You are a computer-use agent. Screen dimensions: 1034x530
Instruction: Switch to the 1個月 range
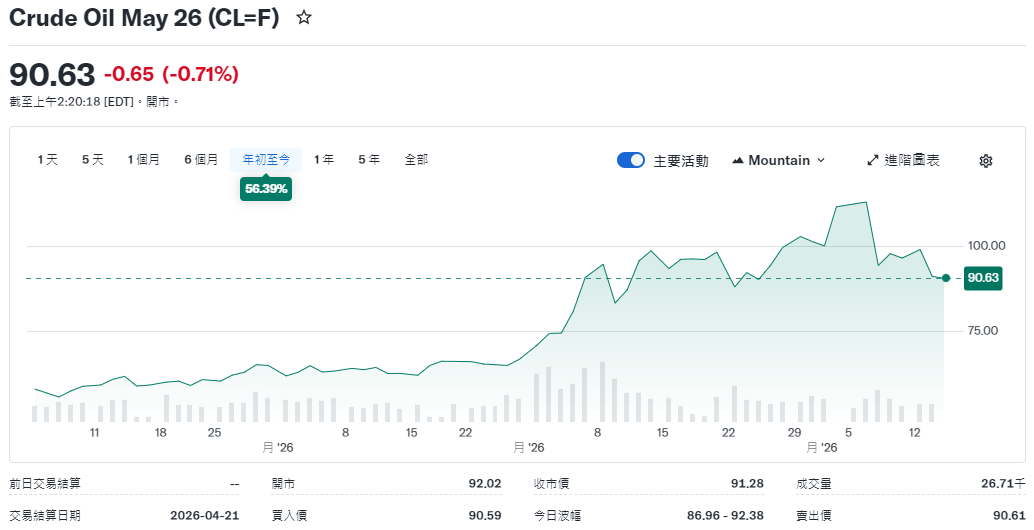click(x=144, y=160)
